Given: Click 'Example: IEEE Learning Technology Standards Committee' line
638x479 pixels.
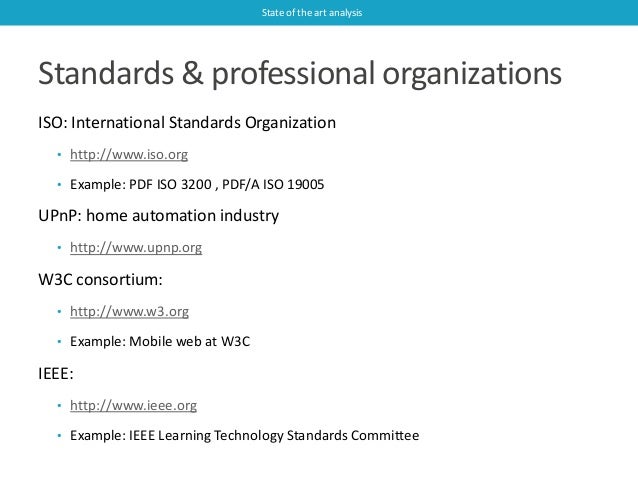Looking at the screenshot, I should [245, 435].
